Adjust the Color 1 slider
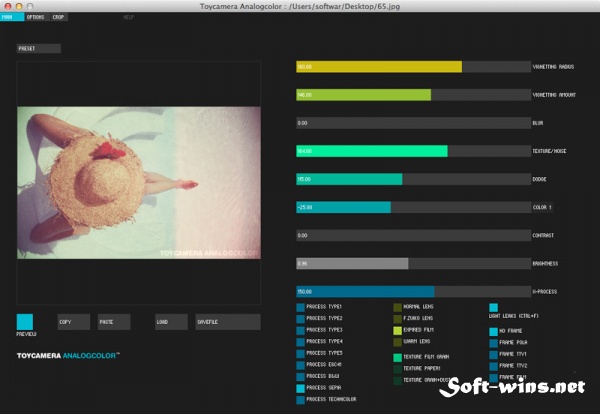Image resolution: width=600 pixels, height=414 pixels. tap(414, 207)
